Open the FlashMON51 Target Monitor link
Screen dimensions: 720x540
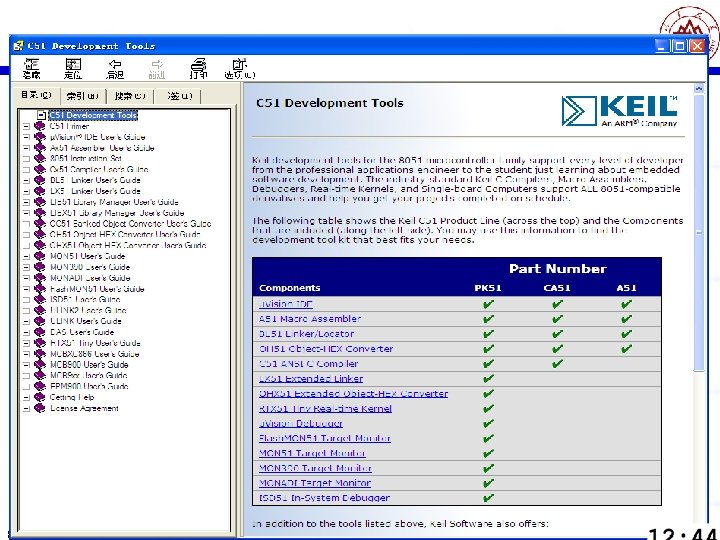(x=325, y=438)
